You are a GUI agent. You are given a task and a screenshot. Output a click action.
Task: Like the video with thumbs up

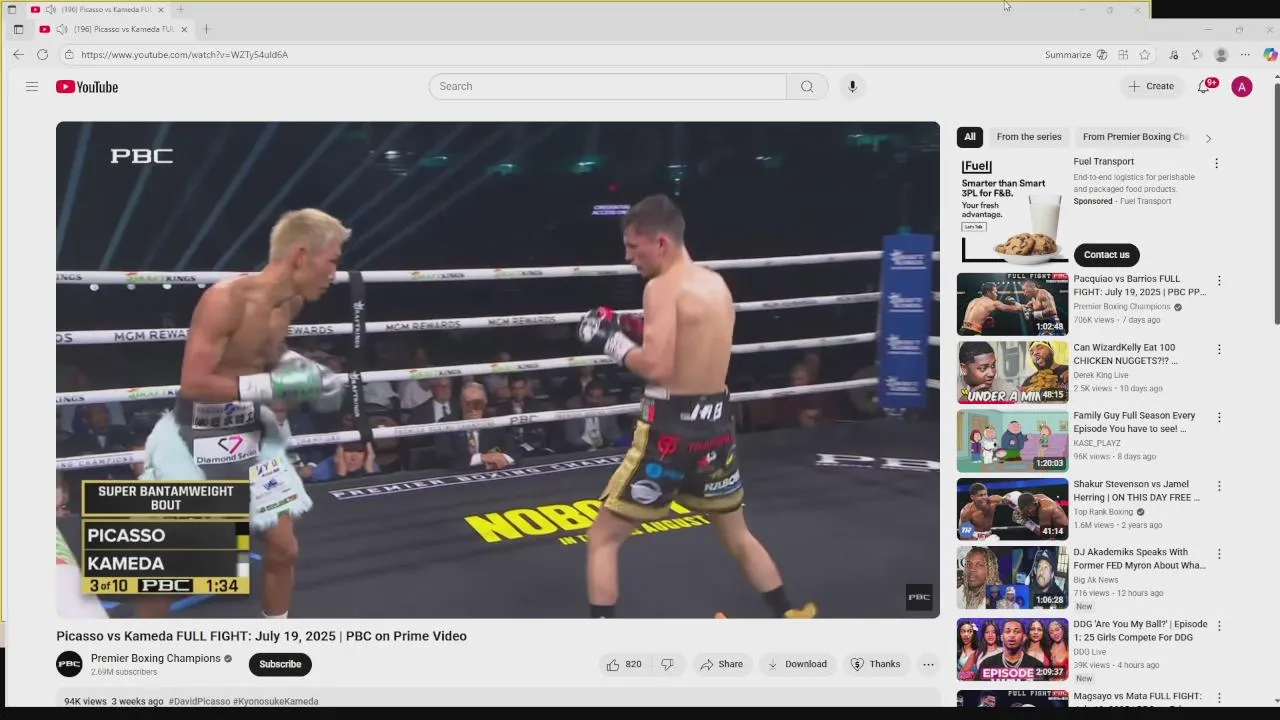(x=623, y=664)
